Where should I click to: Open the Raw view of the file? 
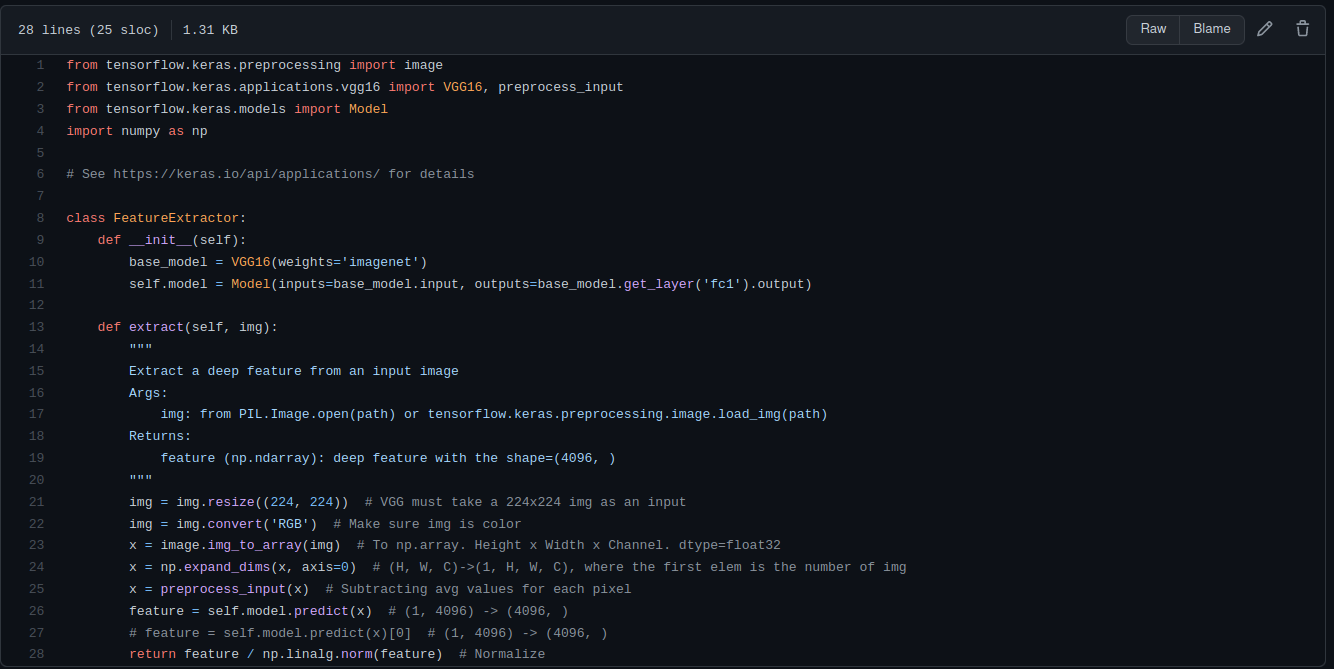(x=1152, y=29)
